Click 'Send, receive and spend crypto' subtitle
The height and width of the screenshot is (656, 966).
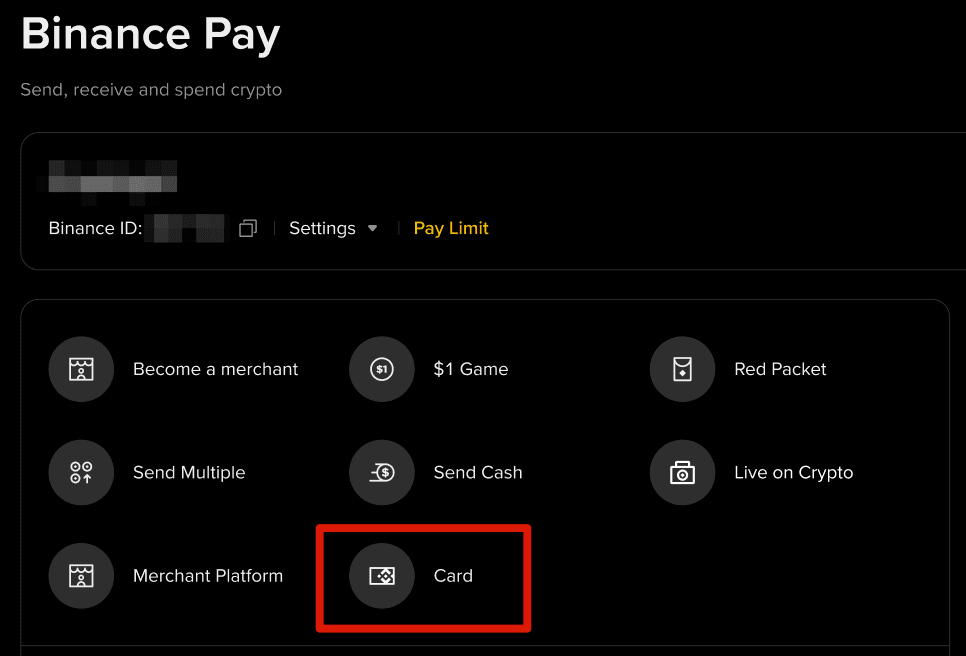point(151,90)
